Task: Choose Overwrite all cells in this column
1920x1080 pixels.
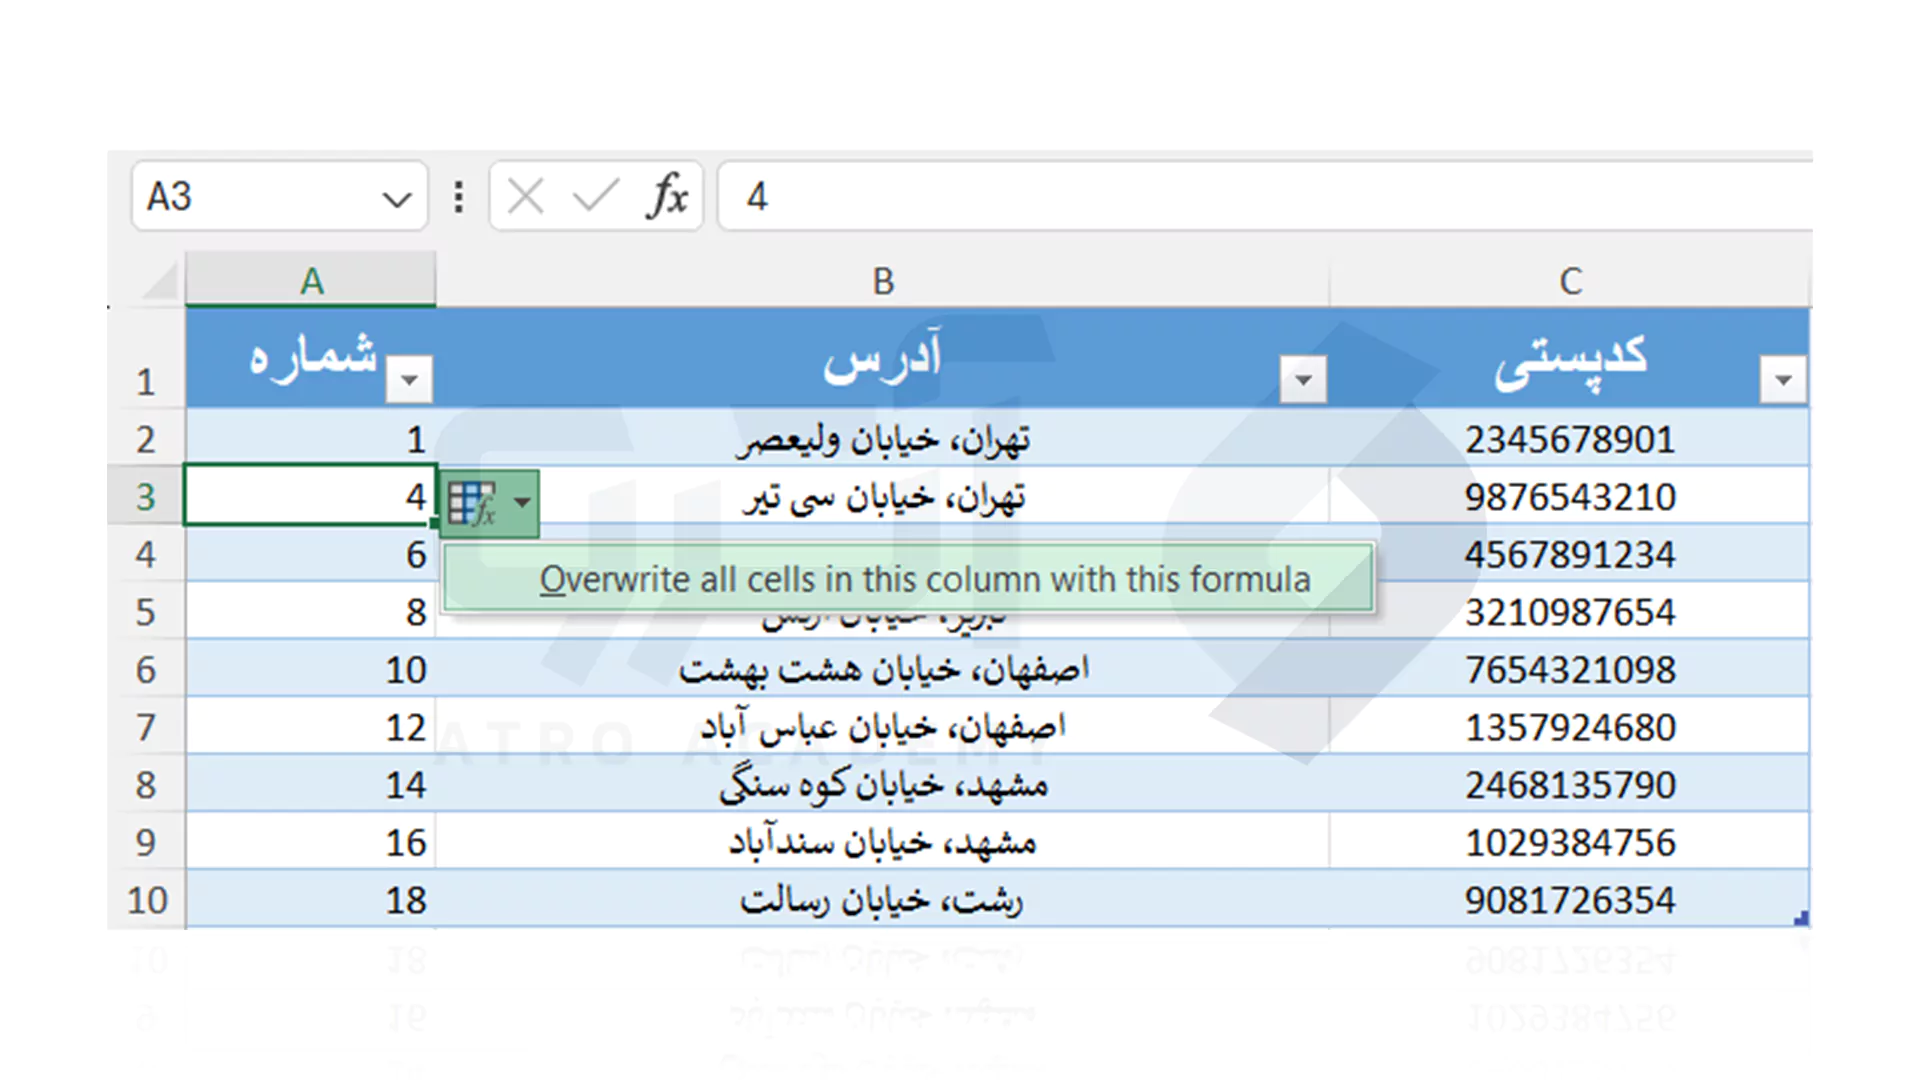Action: coord(908,579)
